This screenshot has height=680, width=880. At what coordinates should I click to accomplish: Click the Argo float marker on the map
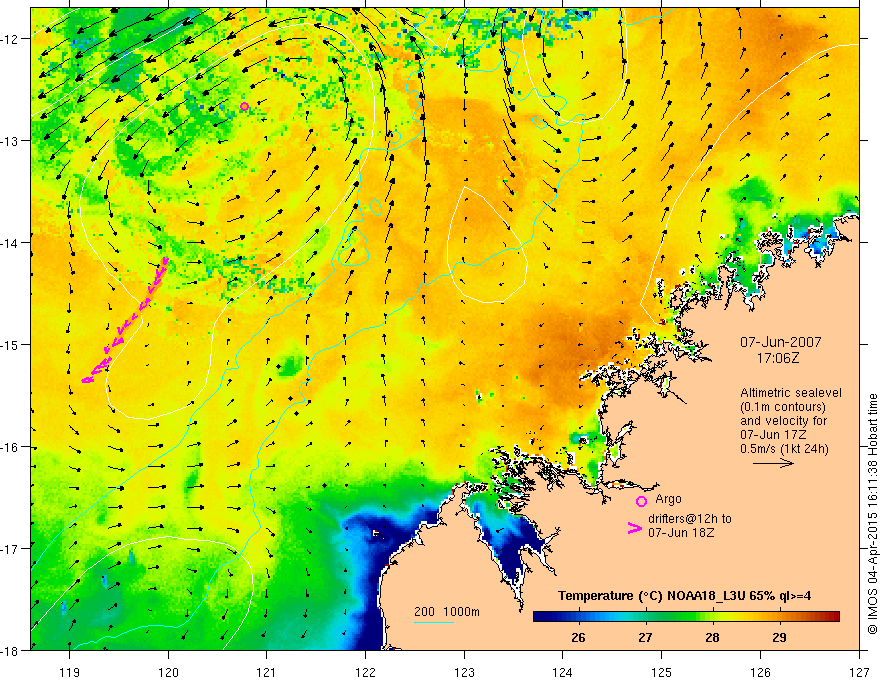244,107
